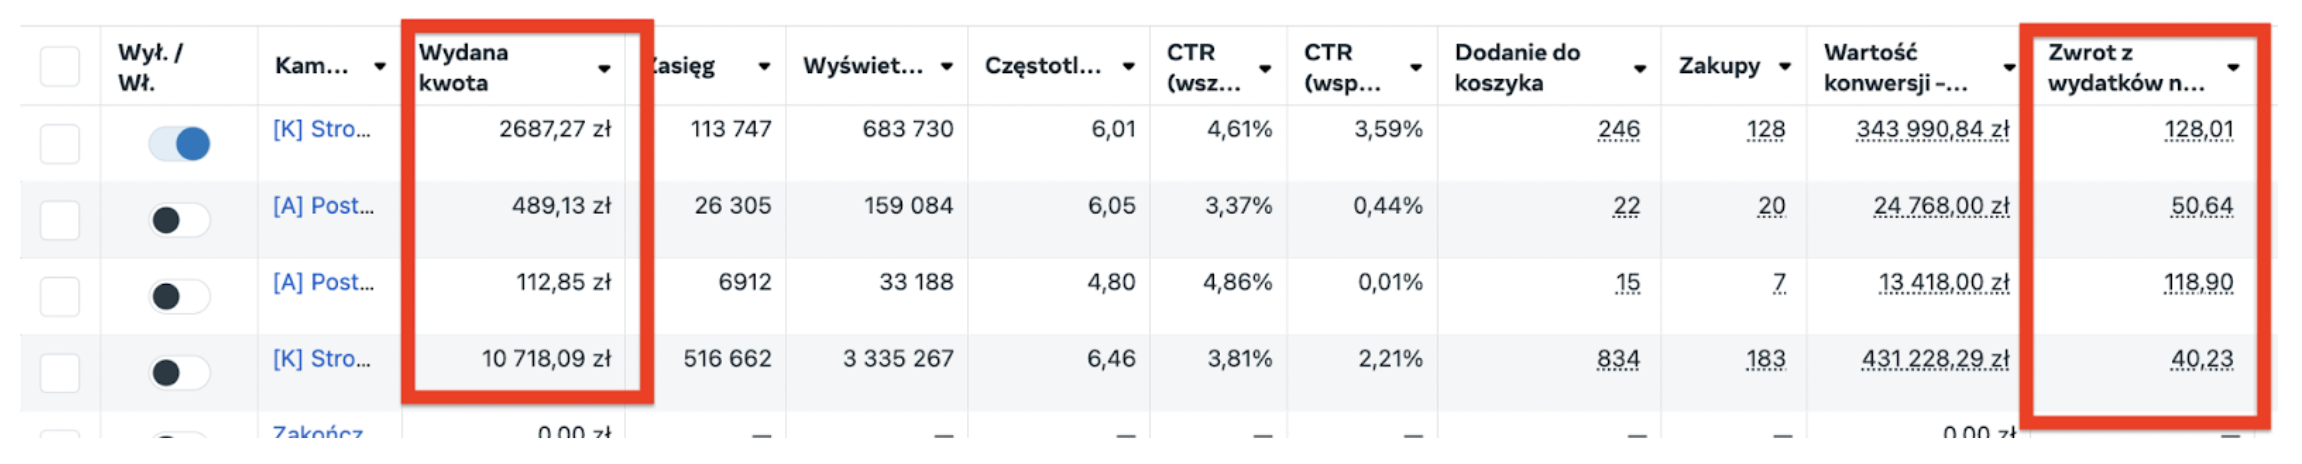
Task: Click the underlined 246 add-to-cart value
Action: pyautogui.click(x=1618, y=130)
